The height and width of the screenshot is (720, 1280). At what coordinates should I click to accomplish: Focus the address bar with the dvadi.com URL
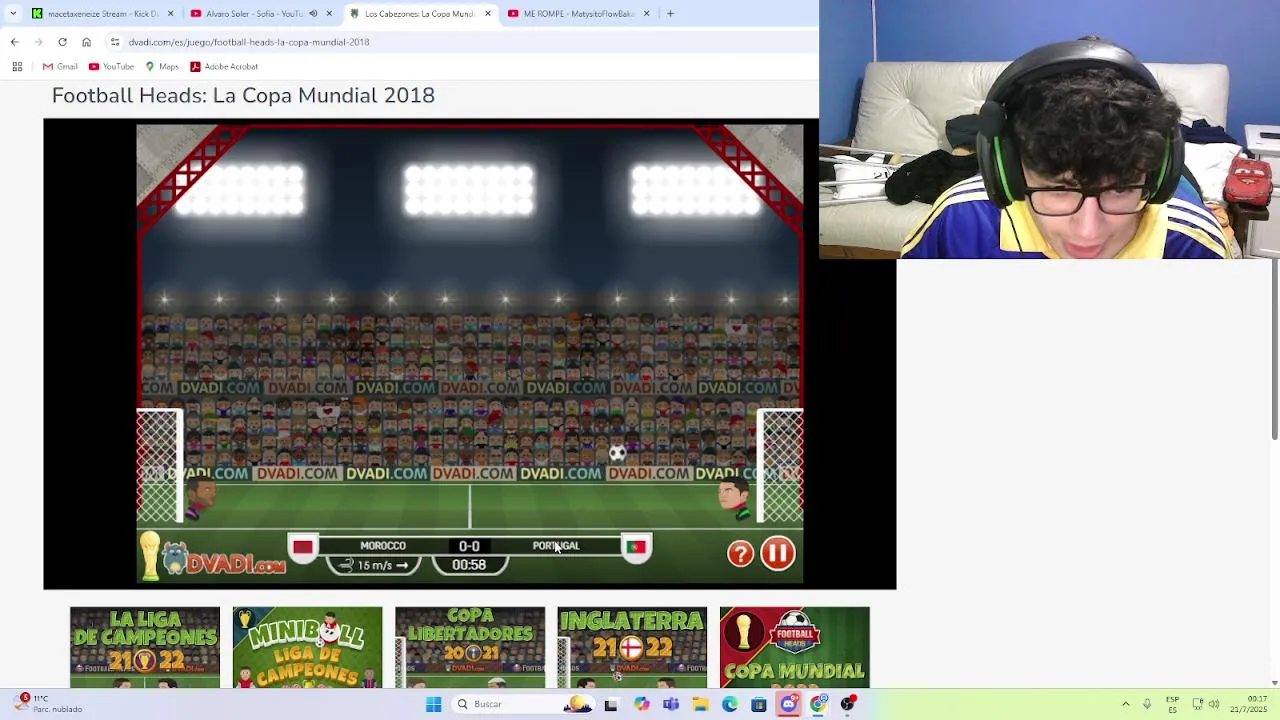460,42
